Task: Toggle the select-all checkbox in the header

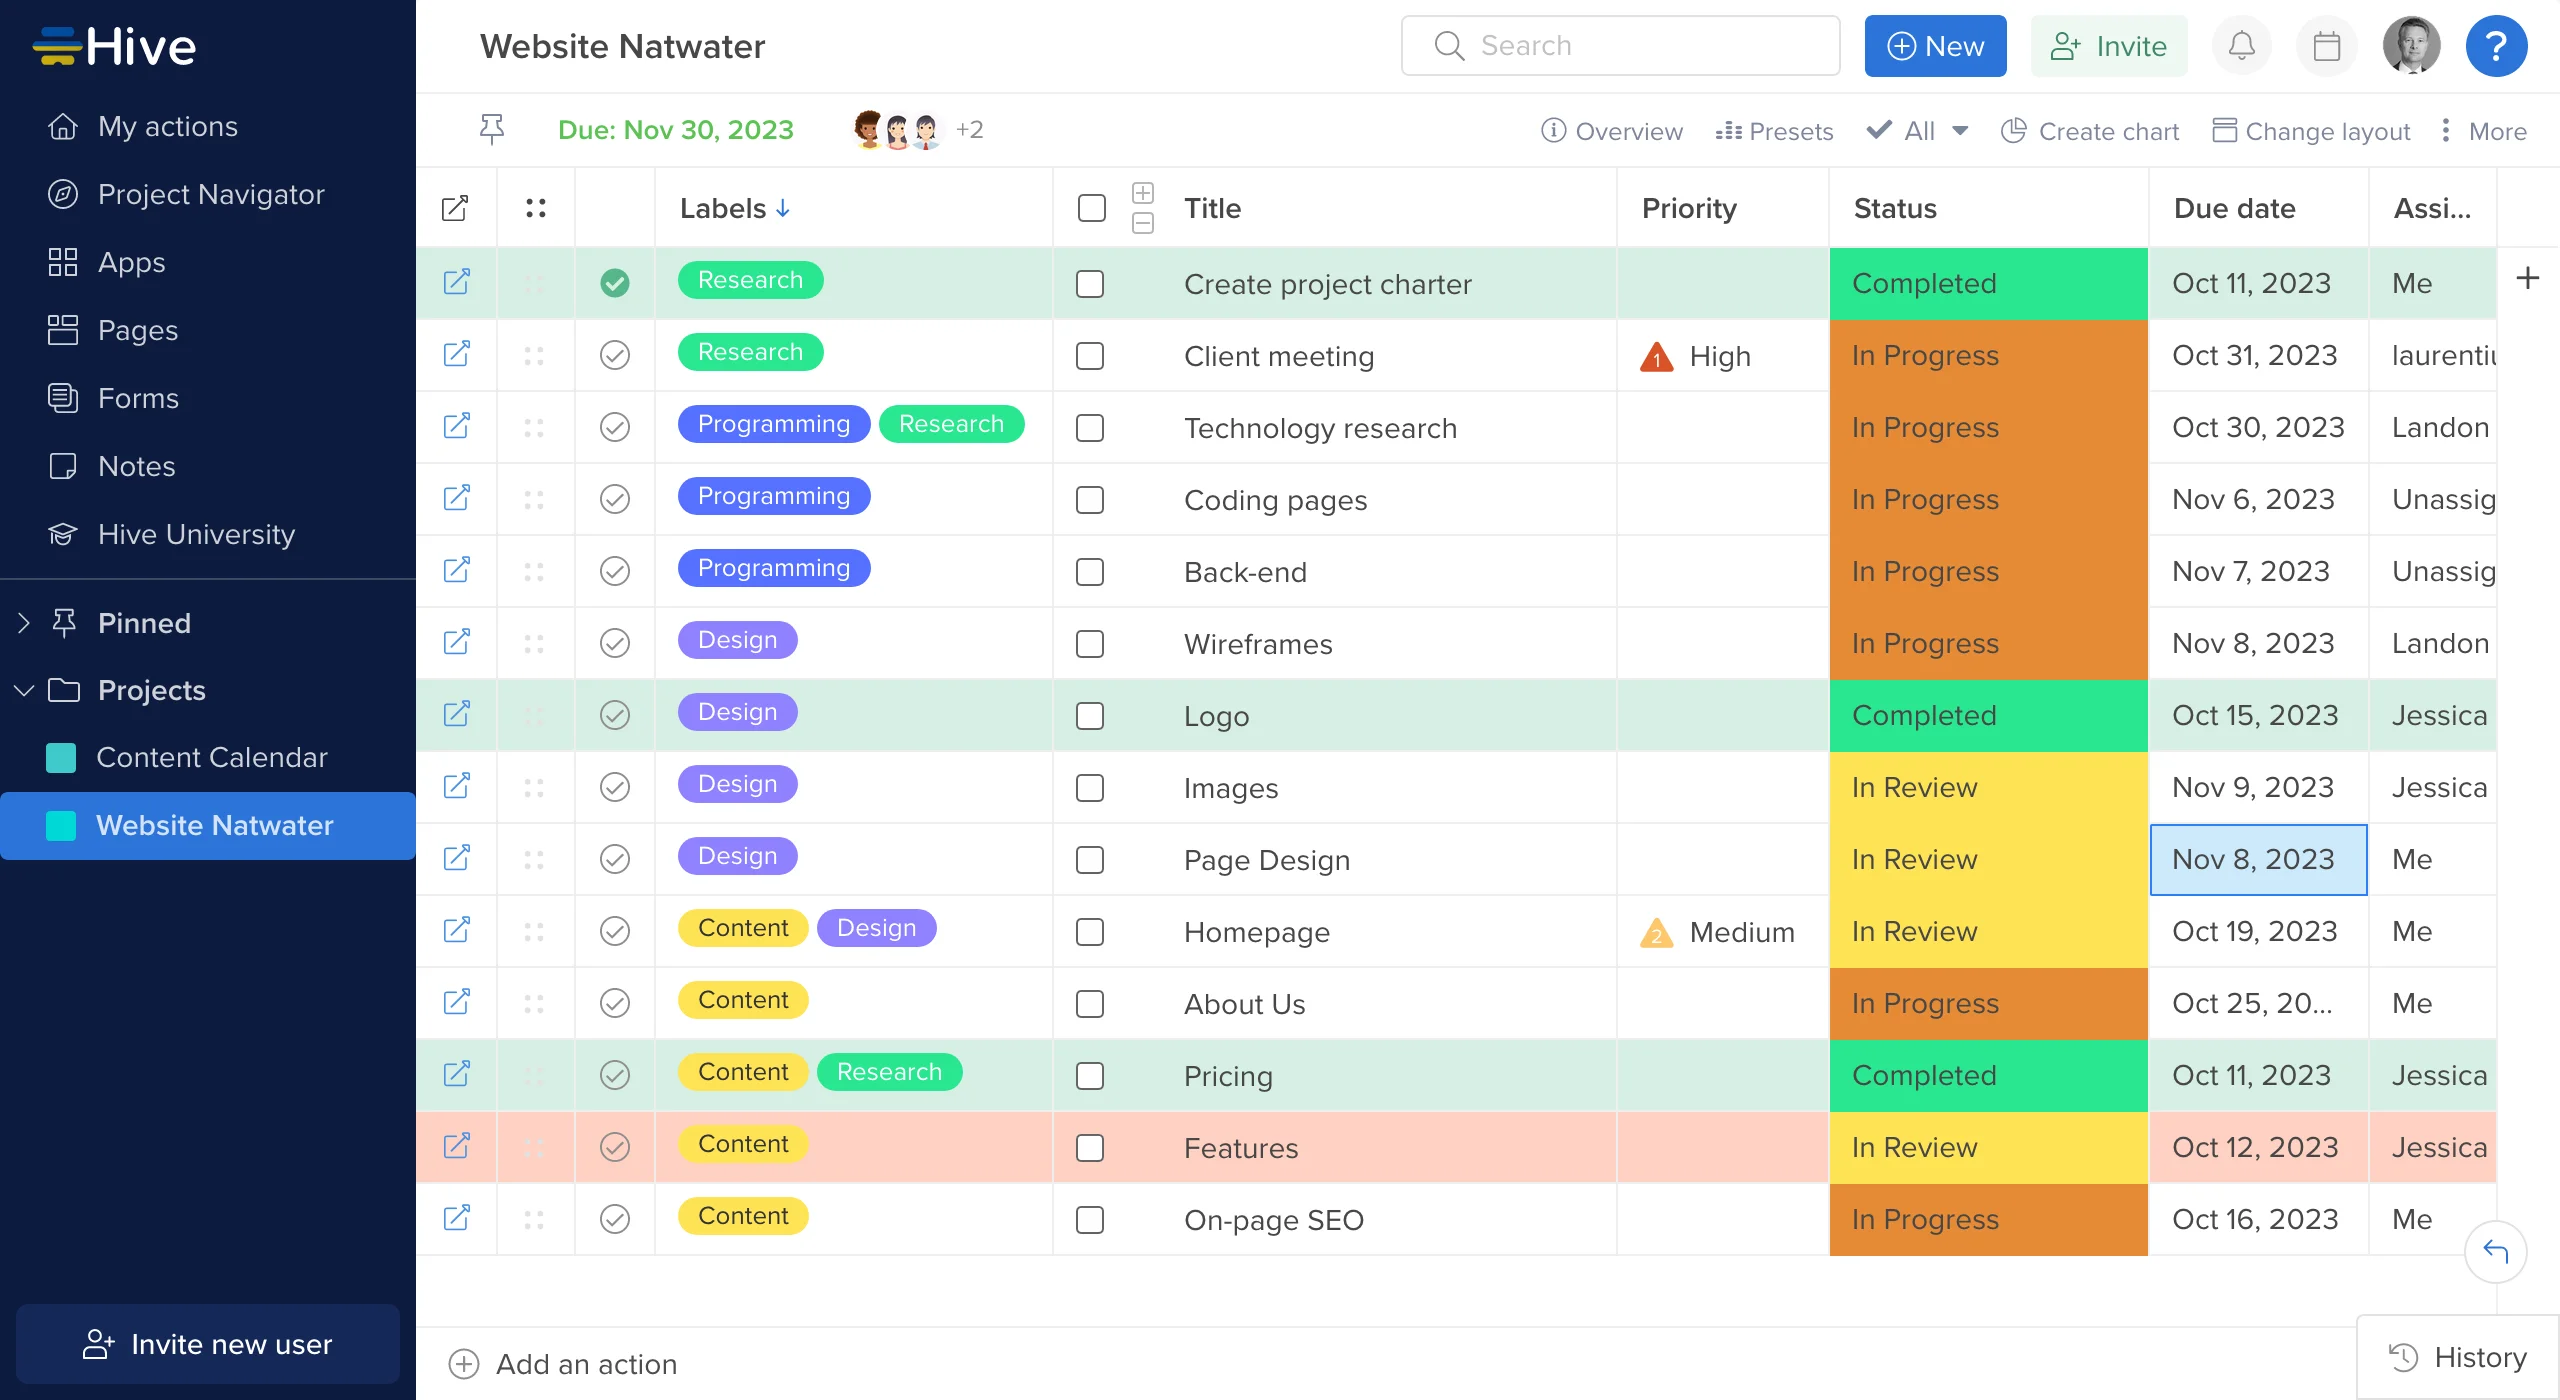Action: [1092, 208]
